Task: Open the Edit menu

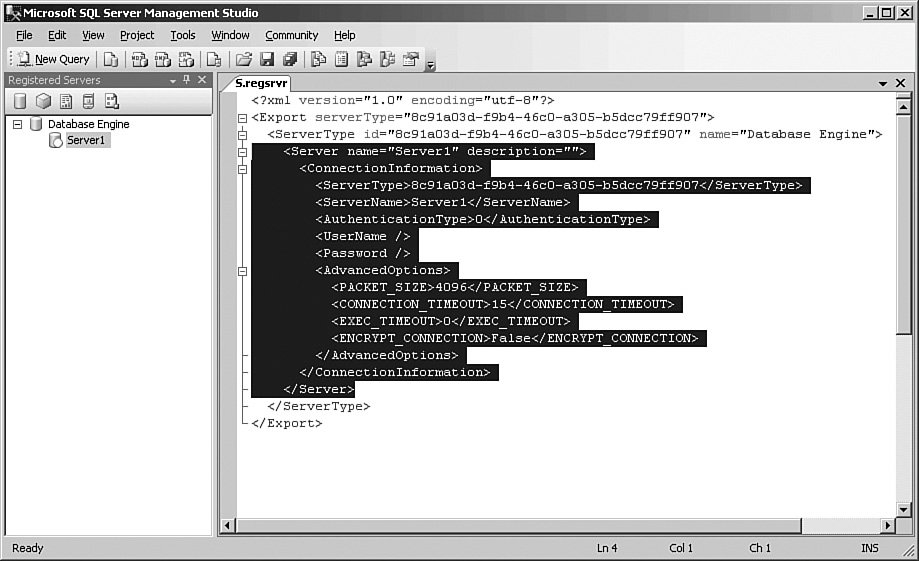Action: (x=57, y=35)
